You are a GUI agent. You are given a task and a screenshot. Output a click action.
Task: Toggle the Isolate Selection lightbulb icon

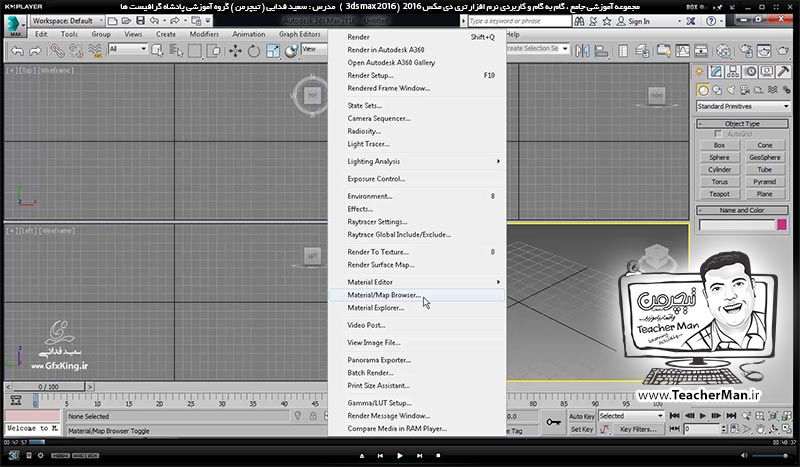tap(298, 416)
